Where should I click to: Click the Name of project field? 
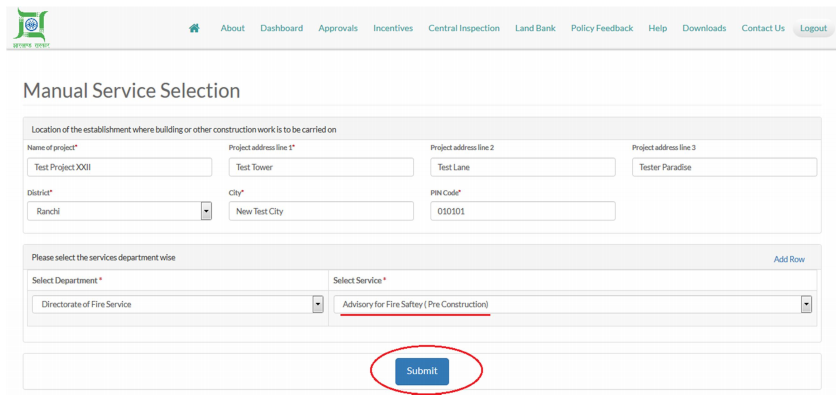click(x=119, y=167)
